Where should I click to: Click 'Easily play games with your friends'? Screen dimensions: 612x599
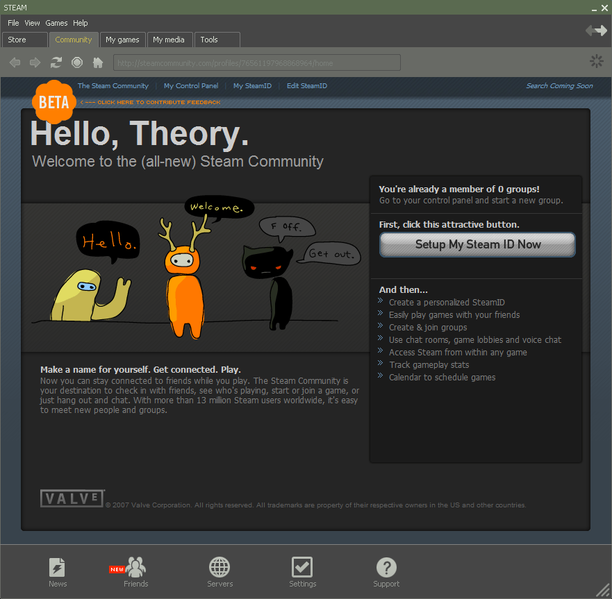454,315
